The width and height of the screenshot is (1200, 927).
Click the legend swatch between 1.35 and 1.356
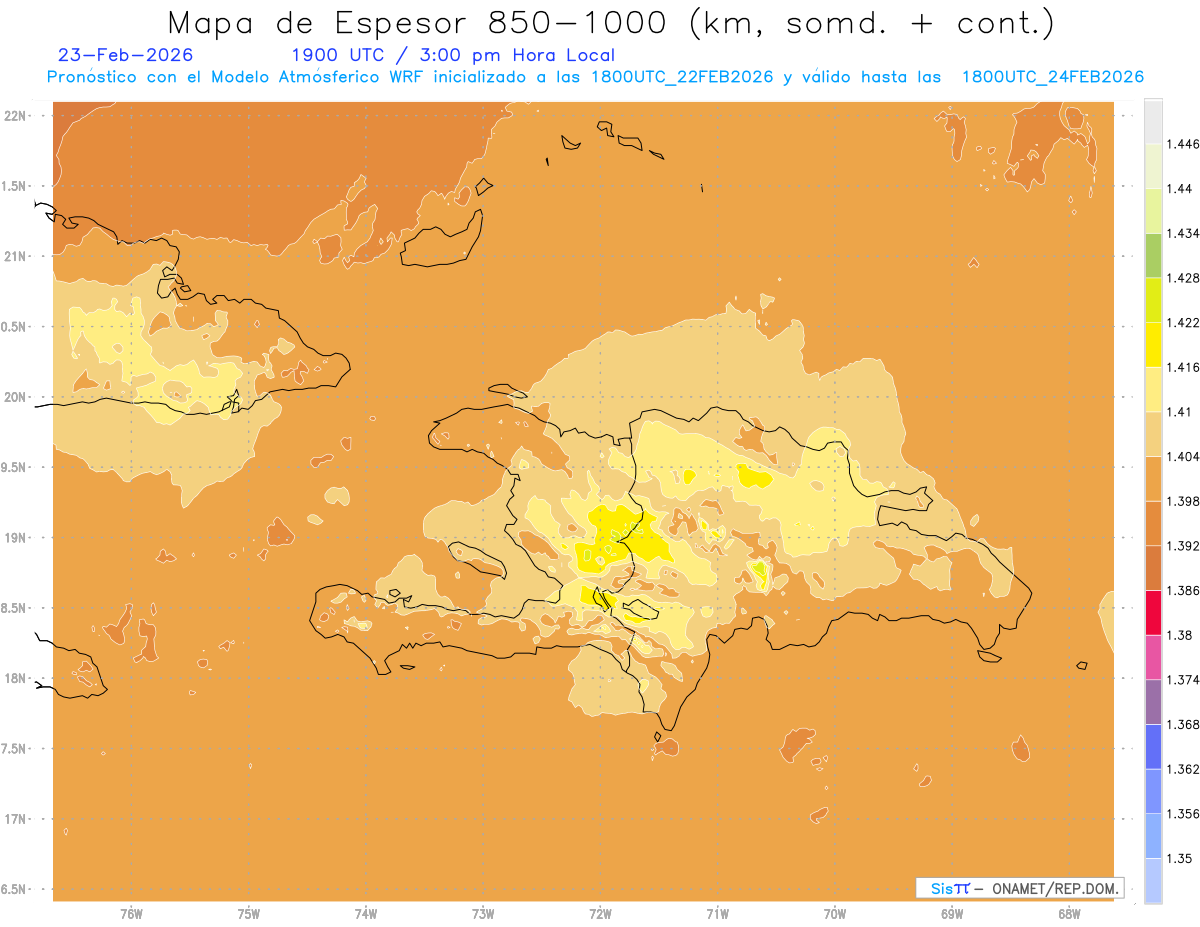pyautogui.click(x=1153, y=836)
